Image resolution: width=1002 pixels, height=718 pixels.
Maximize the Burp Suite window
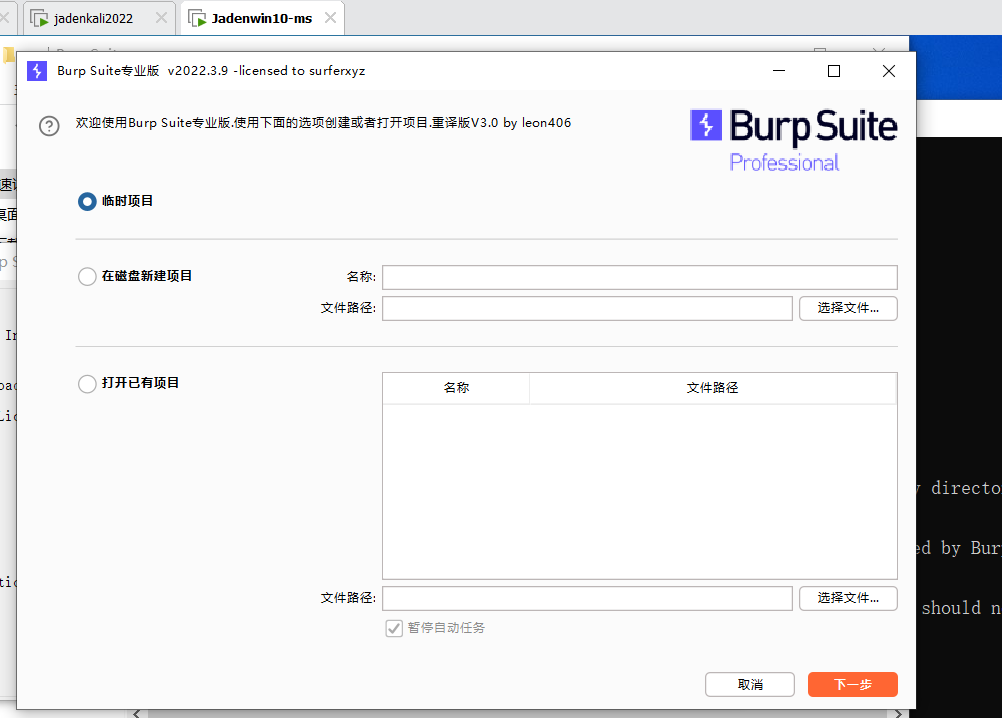834,71
